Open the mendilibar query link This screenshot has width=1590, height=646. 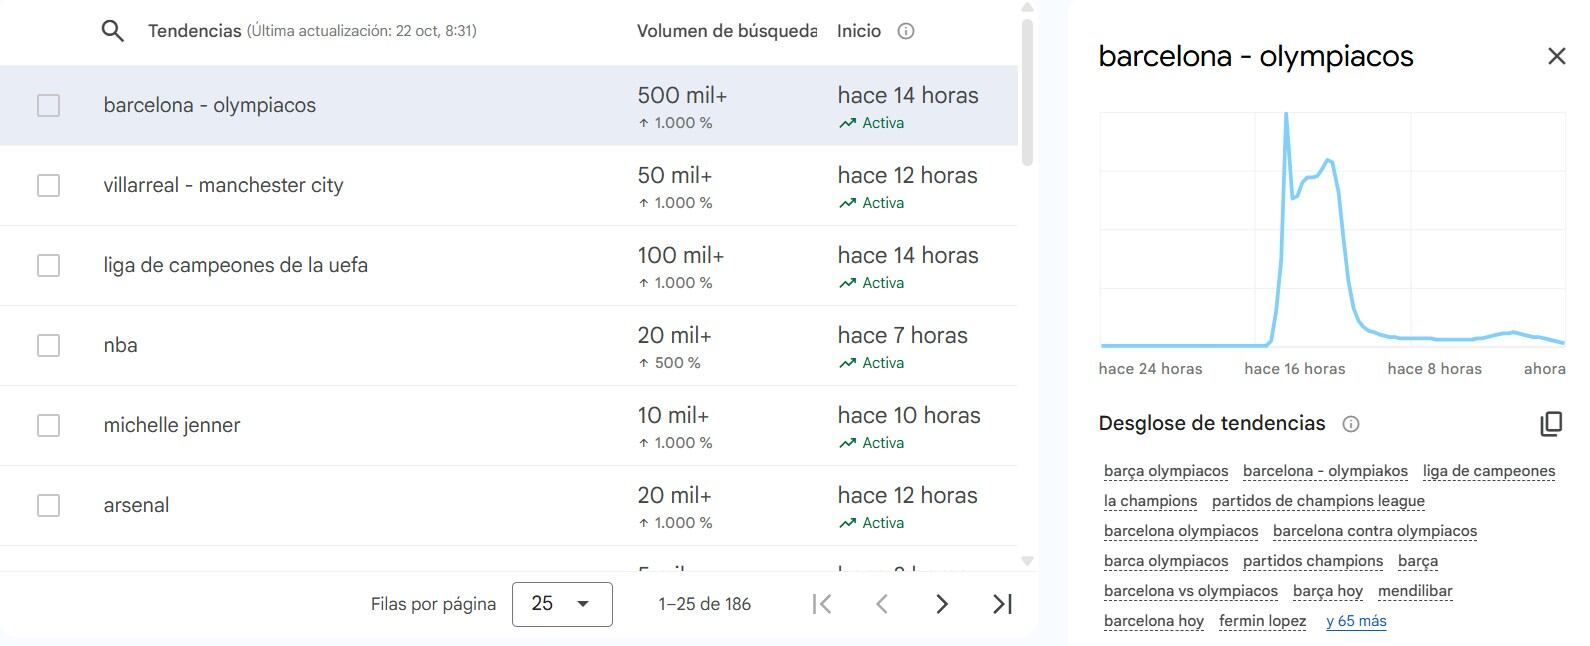point(1415,591)
